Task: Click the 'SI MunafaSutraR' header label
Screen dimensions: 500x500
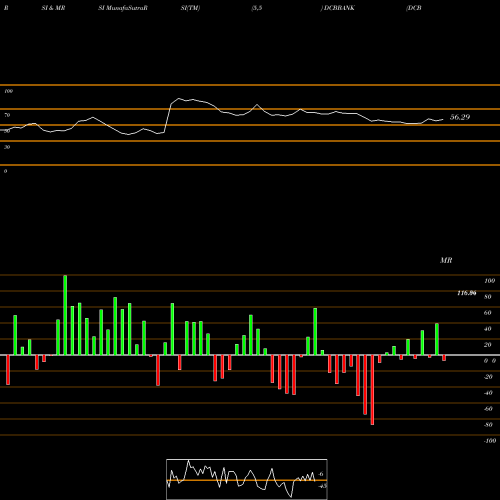Action: click(x=123, y=8)
